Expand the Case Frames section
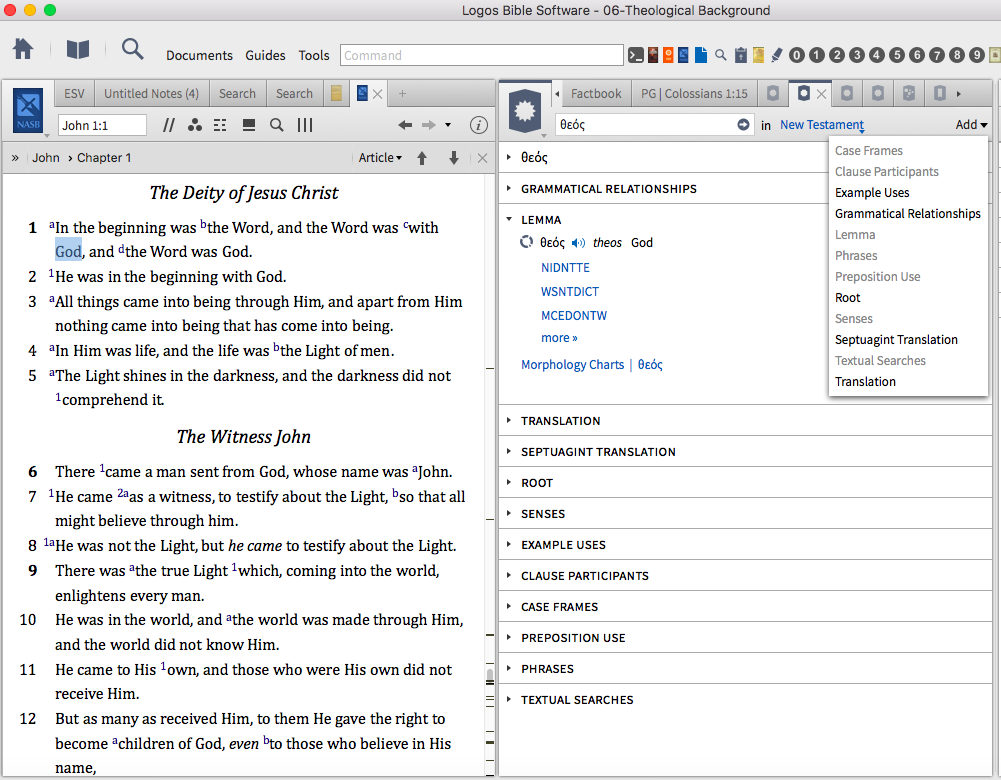Image resolution: width=1001 pixels, height=780 pixels. (x=509, y=606)
